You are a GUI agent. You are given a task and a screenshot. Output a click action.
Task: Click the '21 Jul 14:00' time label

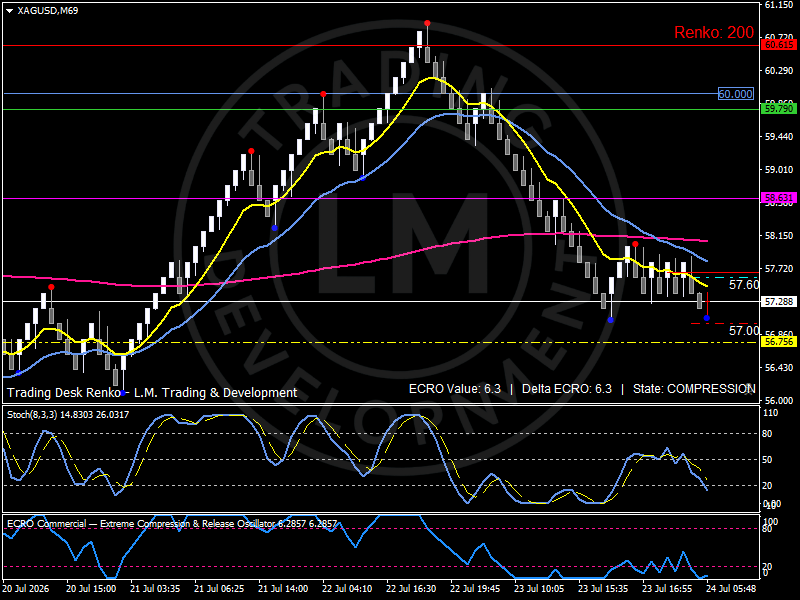tap(283, 588)
